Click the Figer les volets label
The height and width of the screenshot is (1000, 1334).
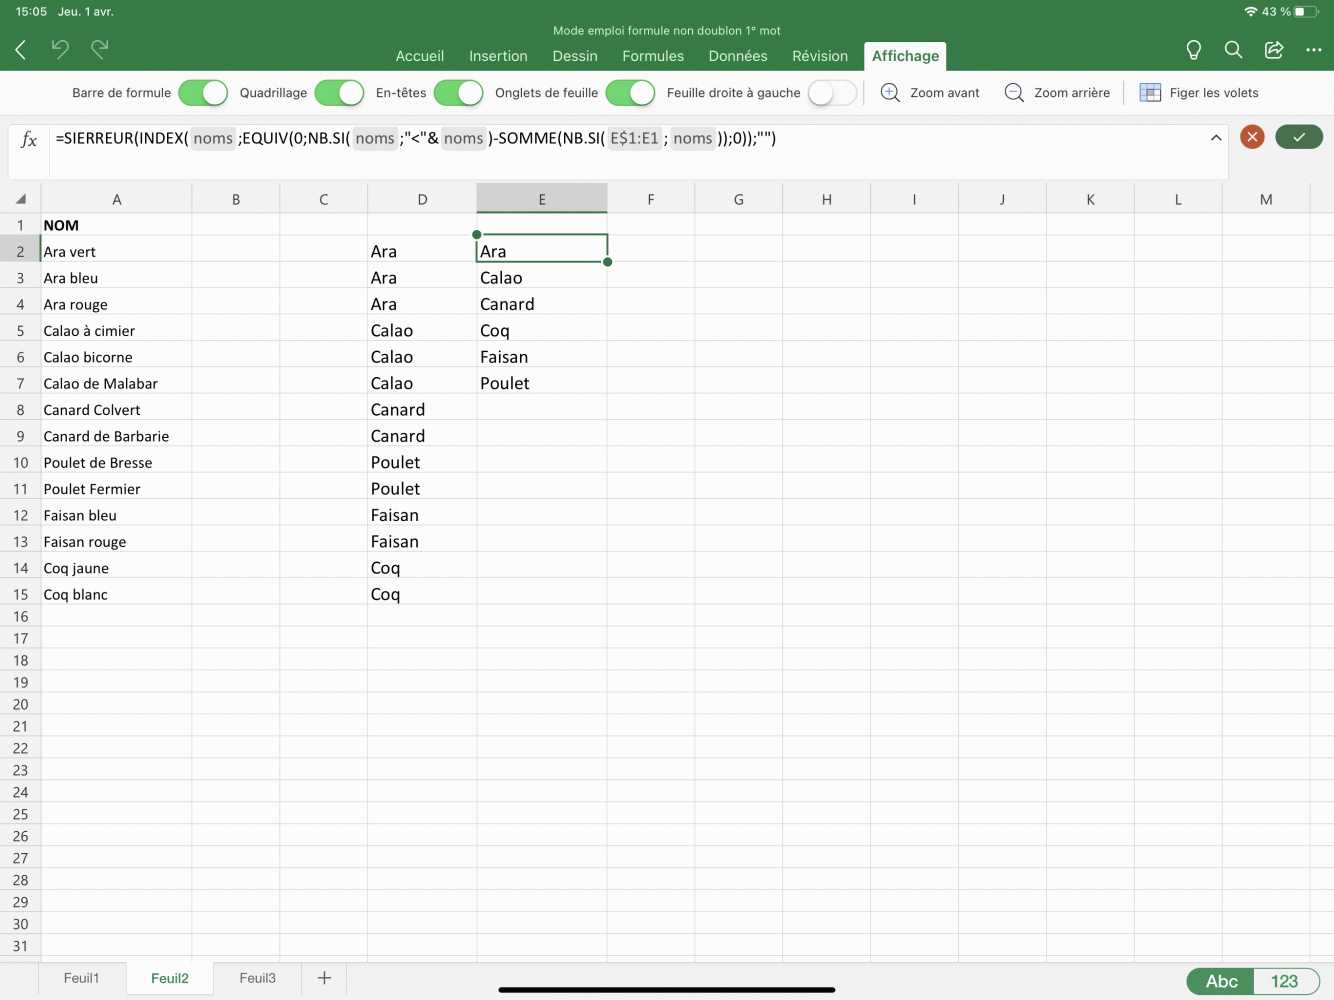coord(1214,93)
